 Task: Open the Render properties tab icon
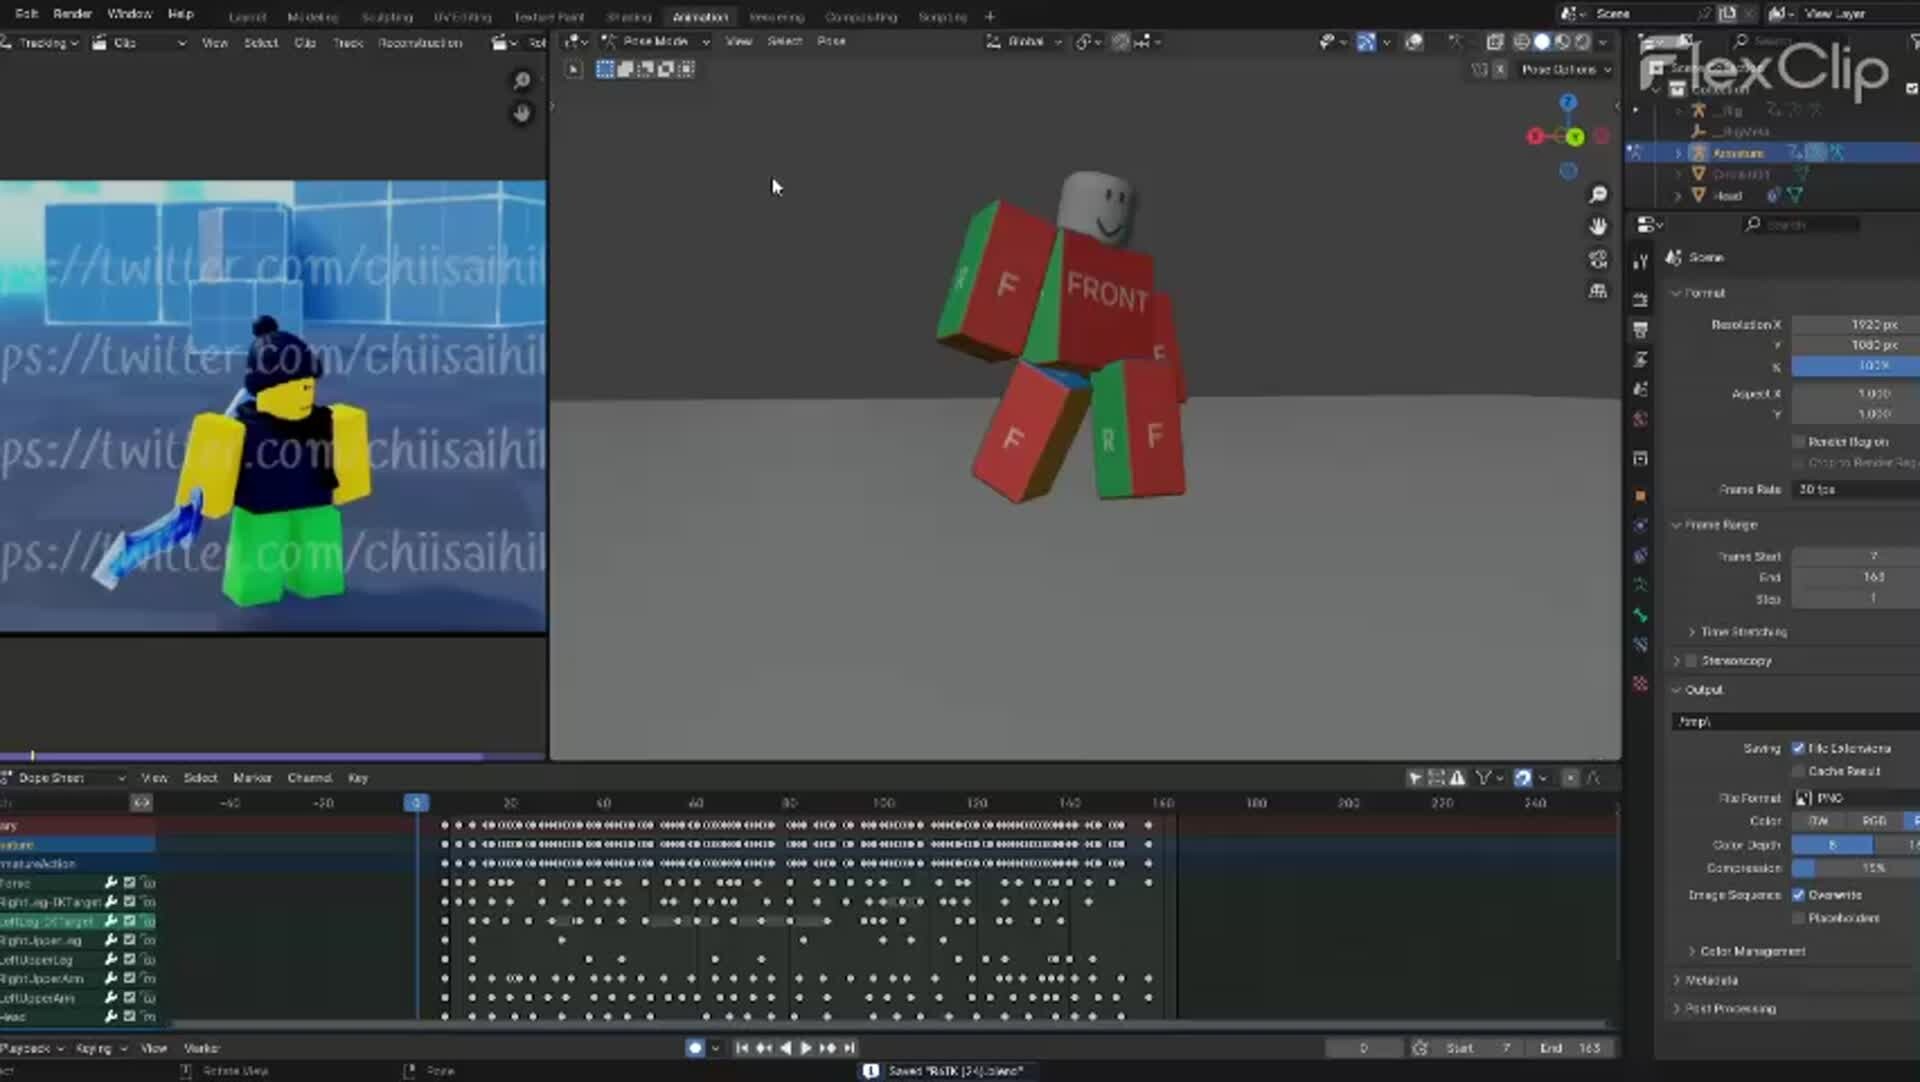[x=1640, y=299]
